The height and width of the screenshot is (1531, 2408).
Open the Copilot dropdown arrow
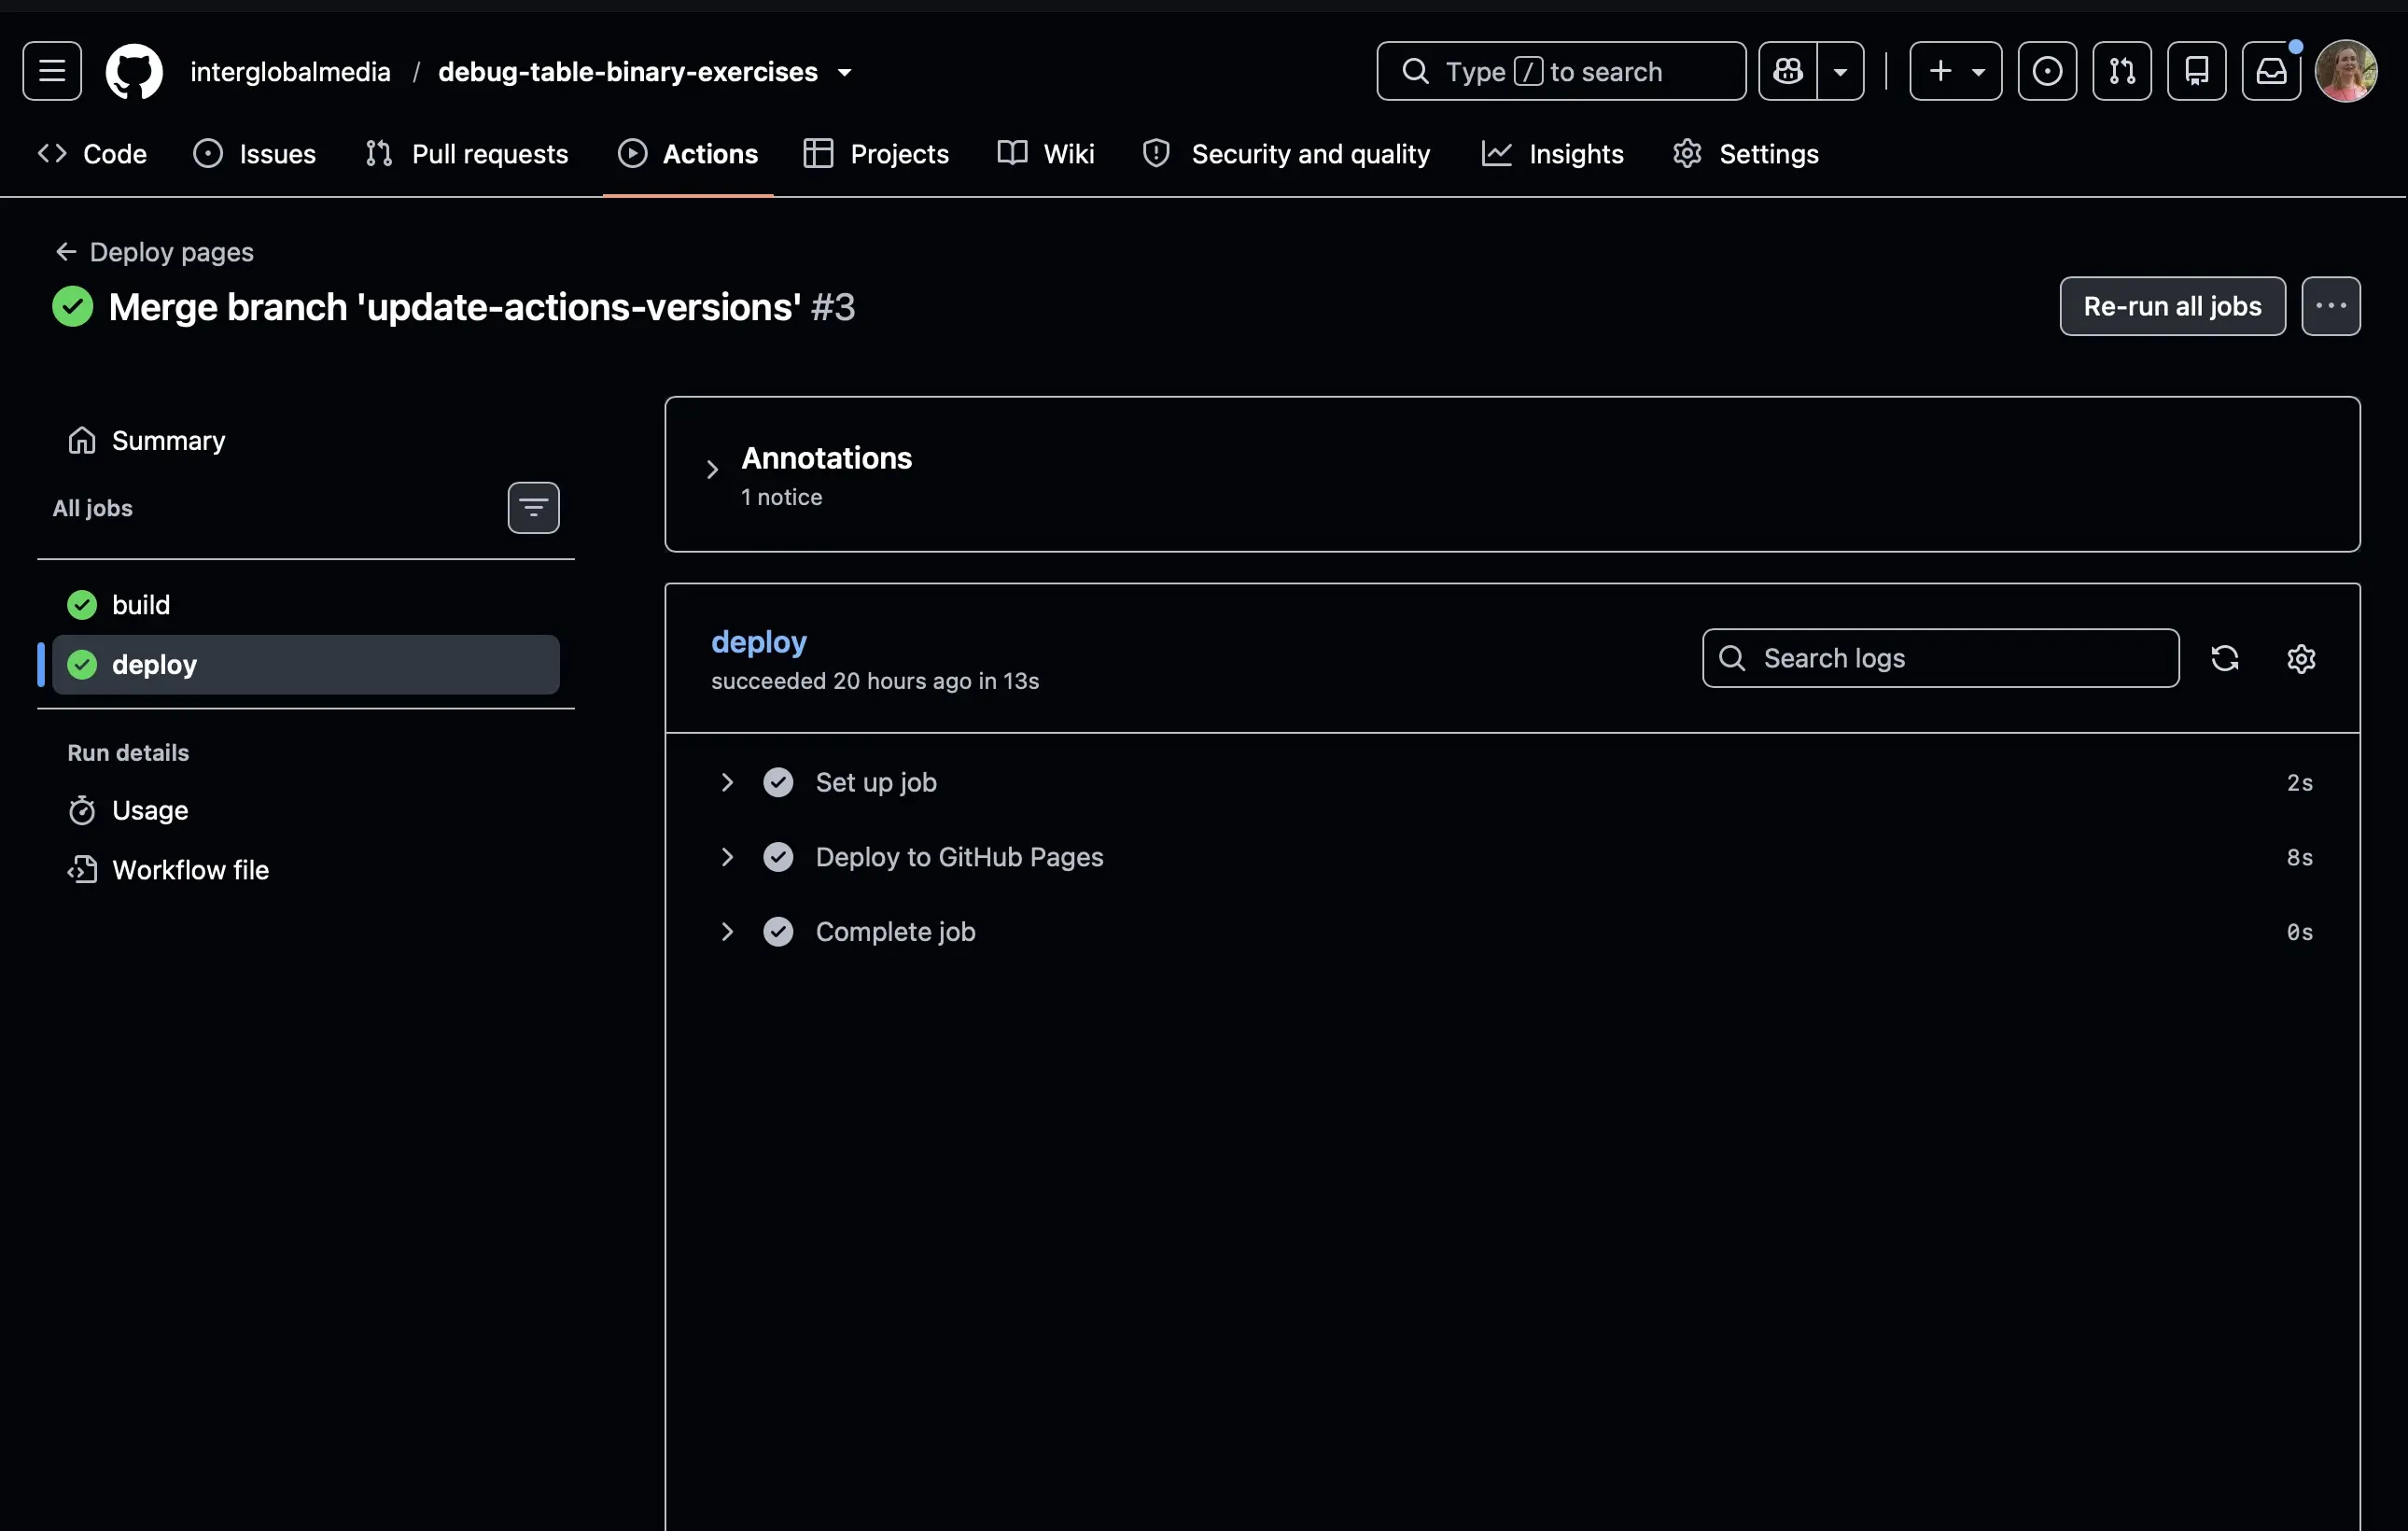tap(1840, 71)
